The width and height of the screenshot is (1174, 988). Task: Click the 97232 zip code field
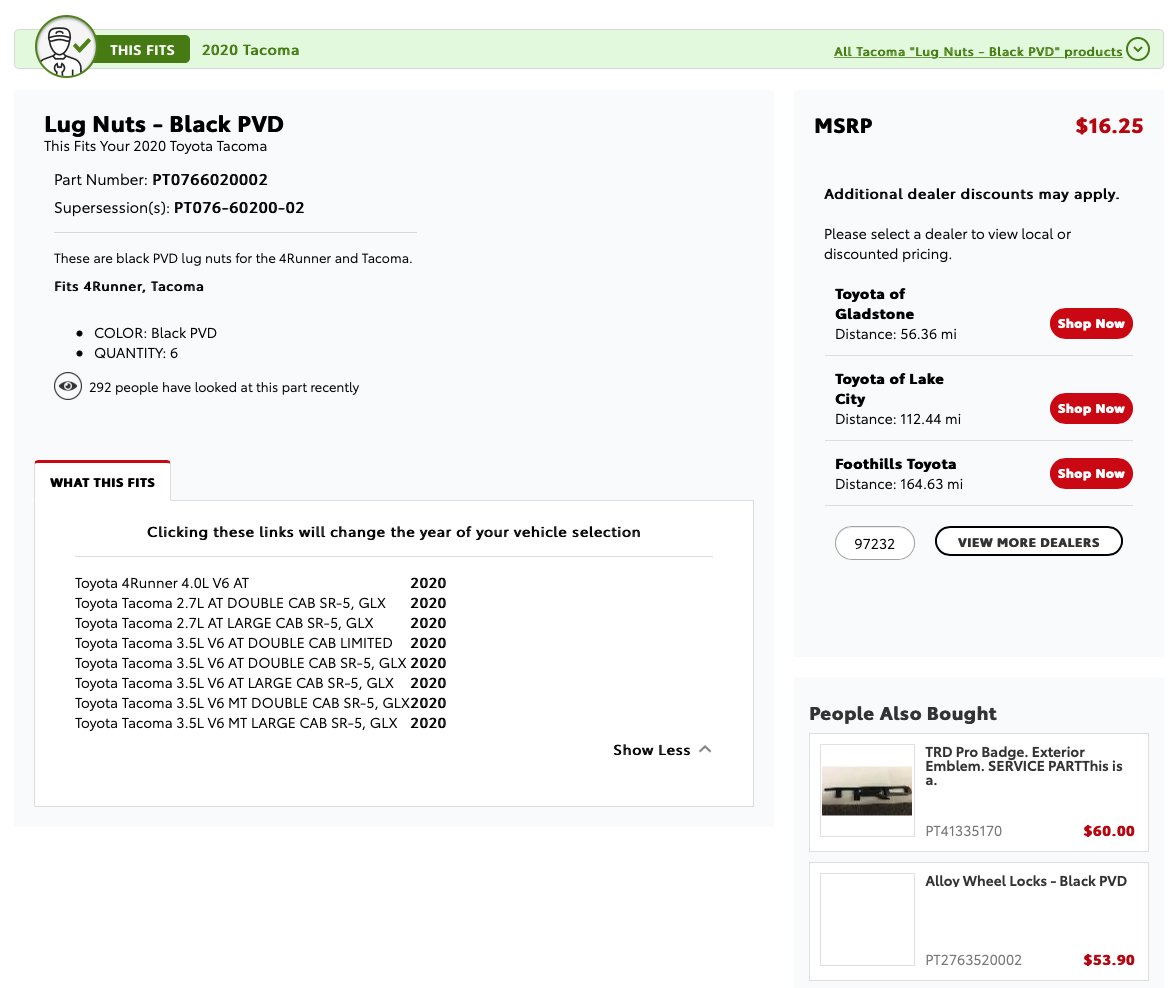(875, 543)
